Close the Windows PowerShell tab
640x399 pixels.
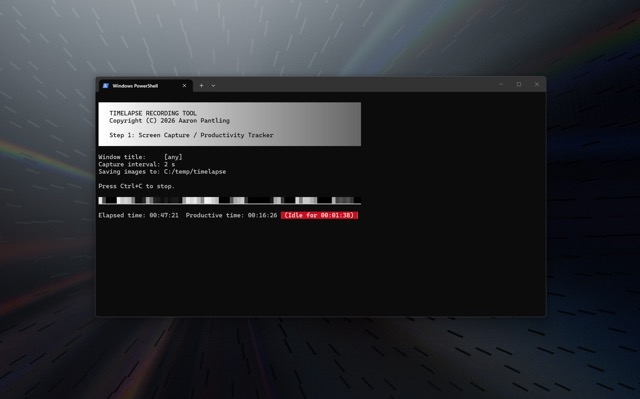(184, 86)
